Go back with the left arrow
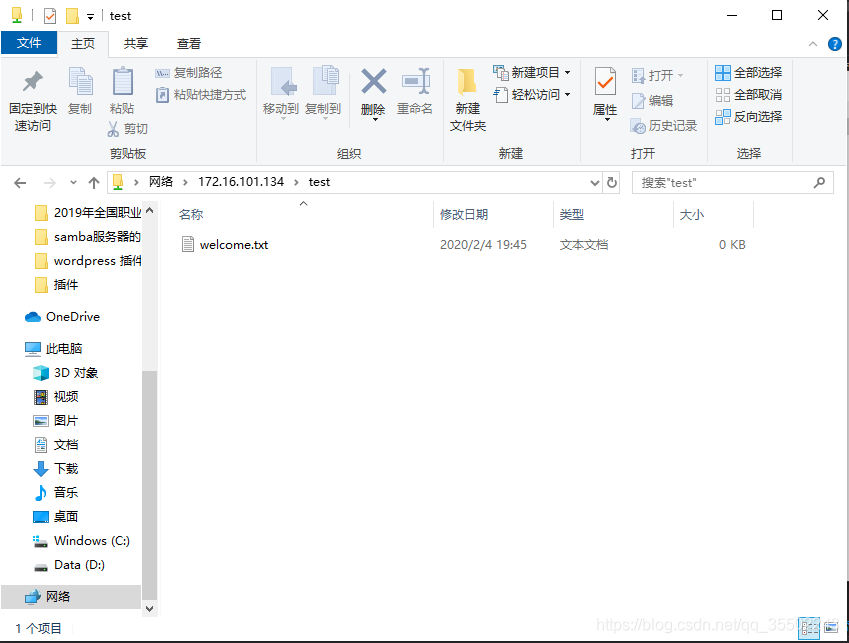849x643 pixels. [20, 183]
